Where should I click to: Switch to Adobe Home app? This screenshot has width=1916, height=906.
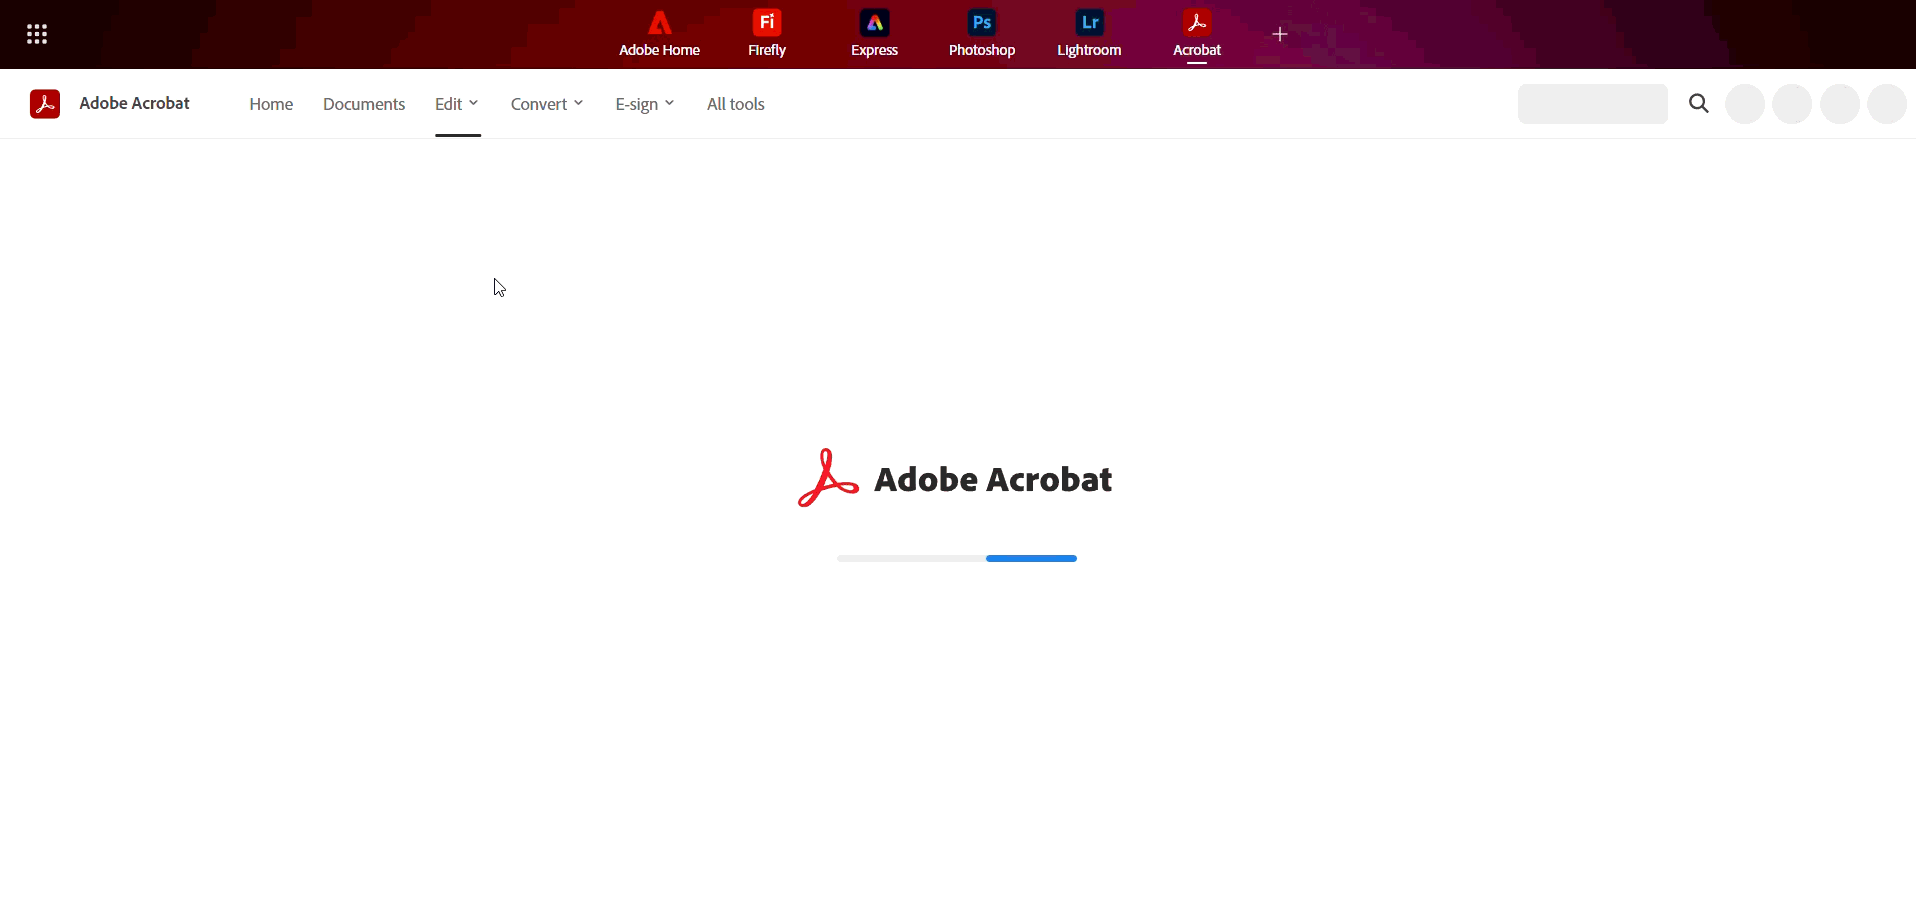659,34
